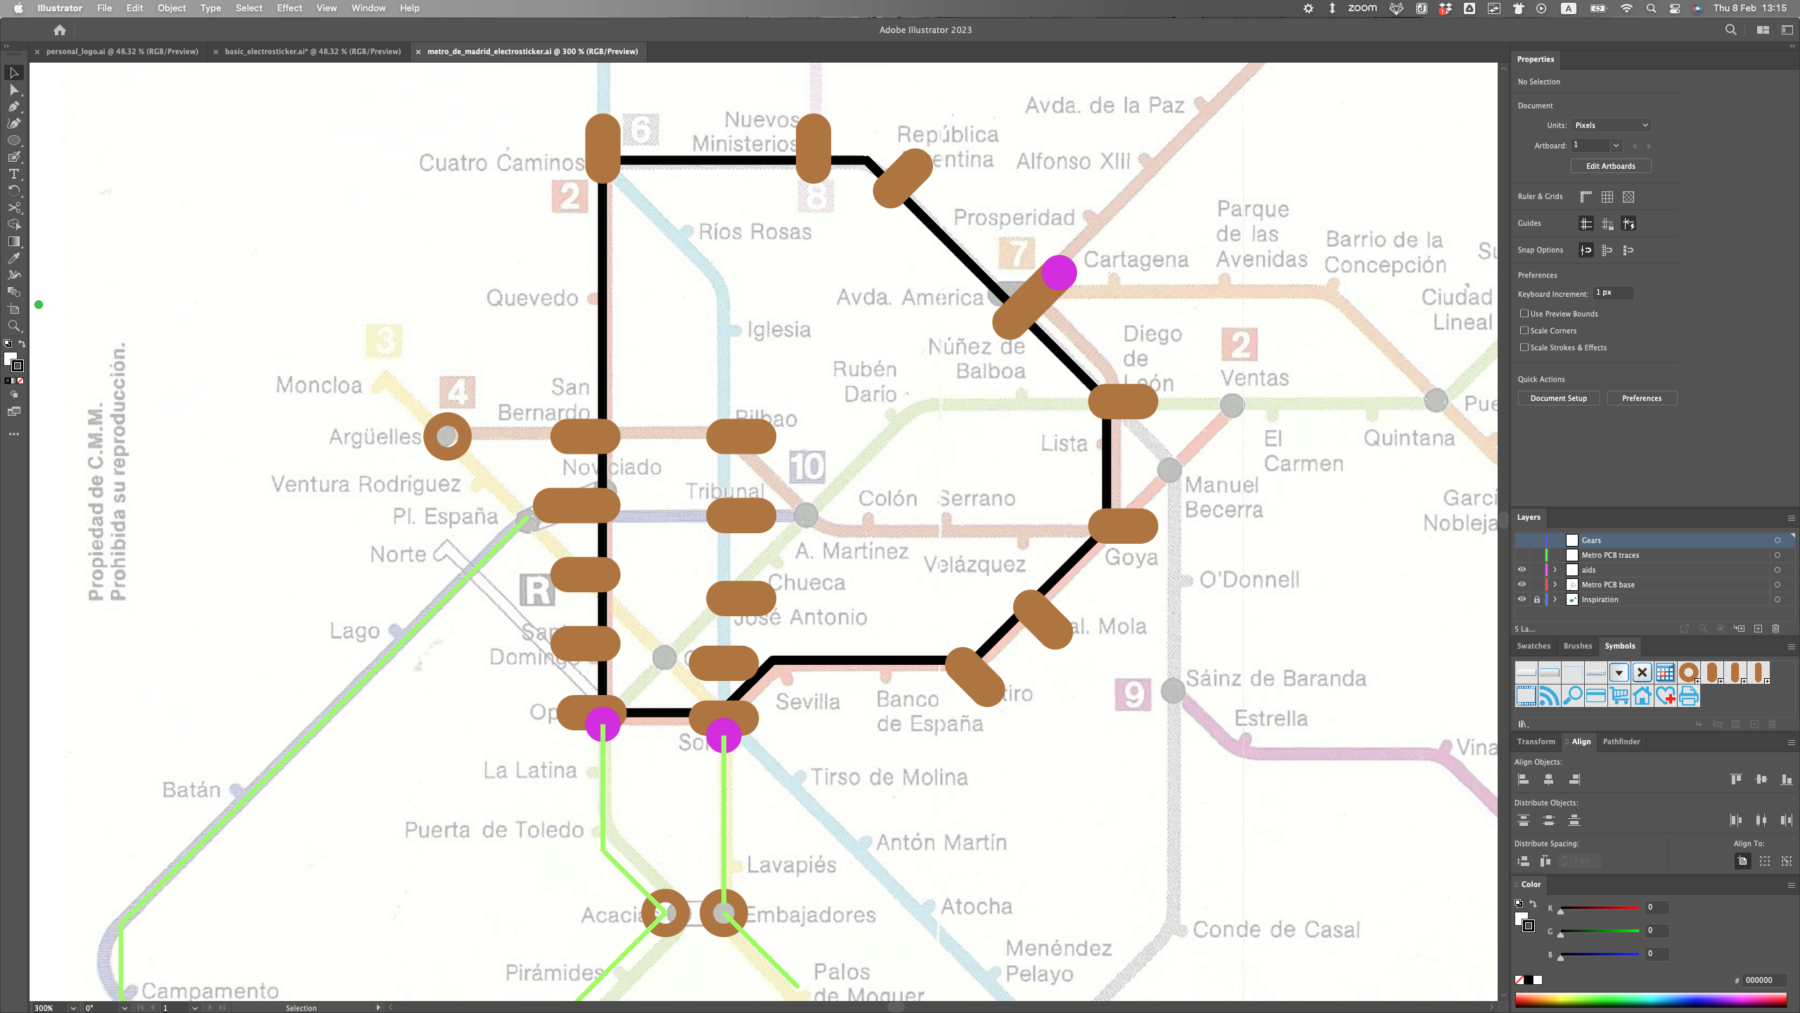1800x1013 pixels.
Task: Pick a color from the spectrum bar
Action: tap(1651, 999)
